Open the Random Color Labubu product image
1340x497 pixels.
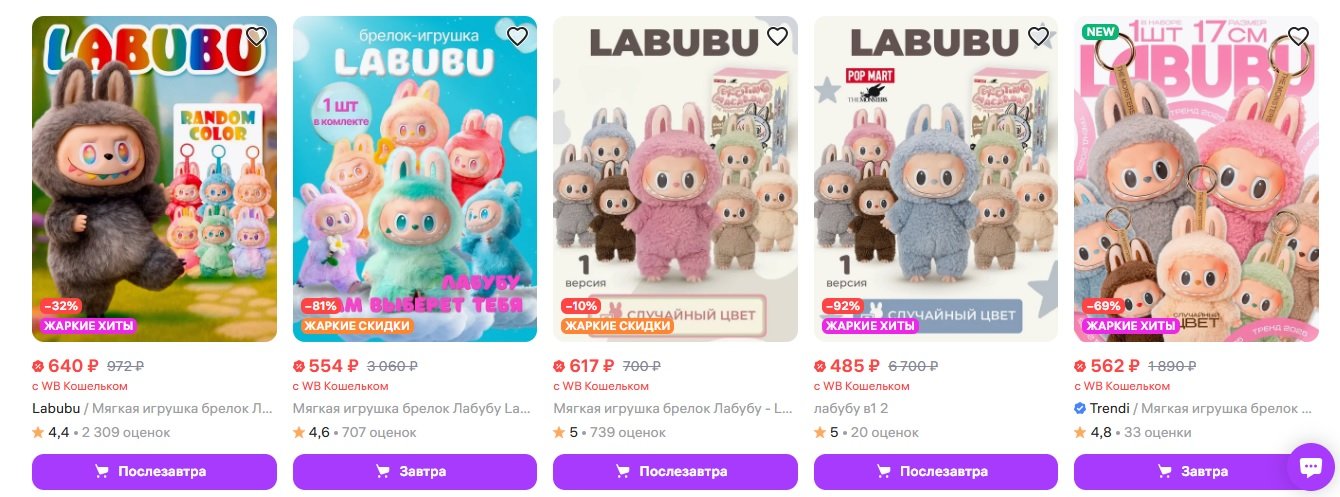(x=154, y=179)
